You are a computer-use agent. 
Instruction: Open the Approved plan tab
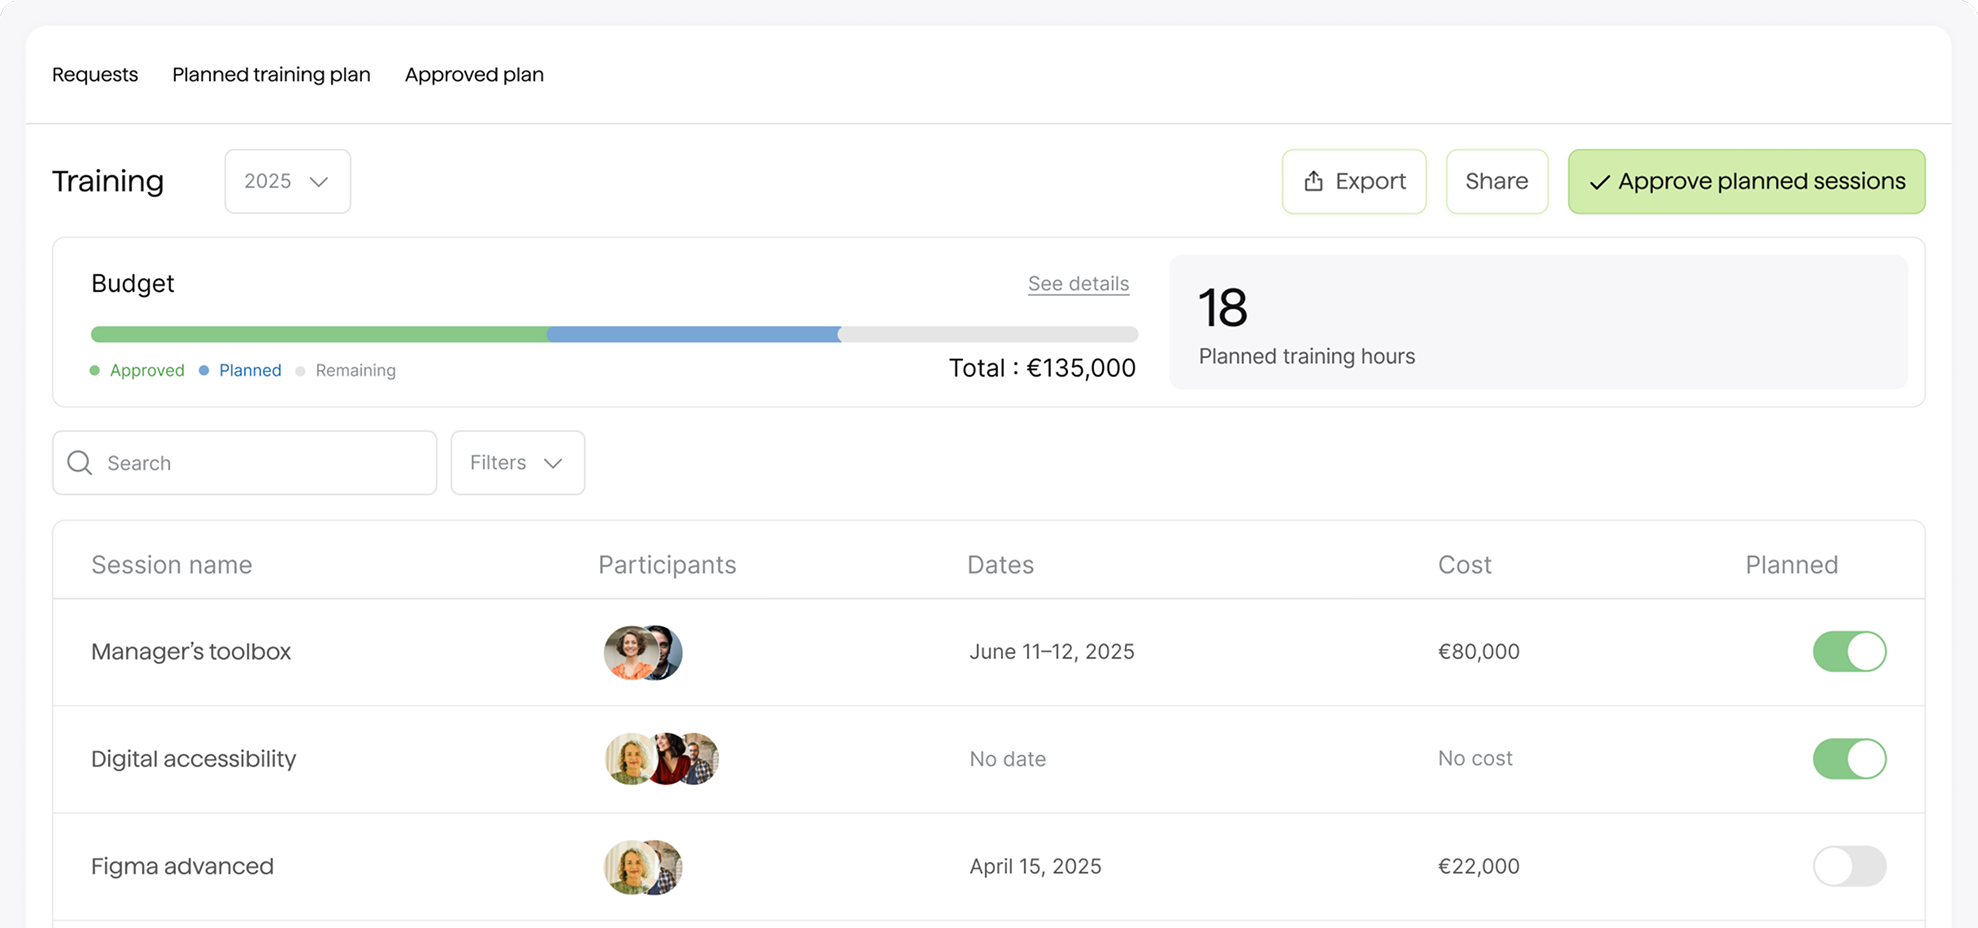click(x=473, y=74)
